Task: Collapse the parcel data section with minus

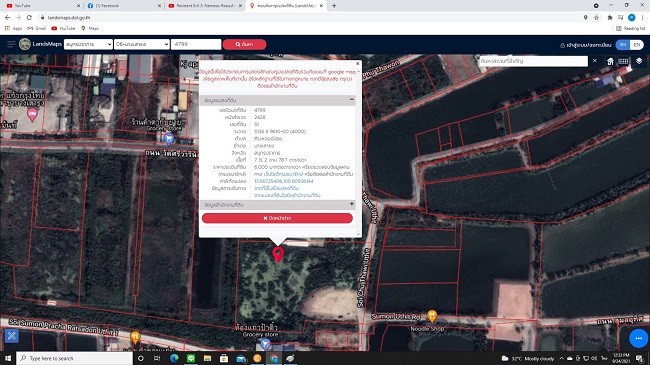Action: point(352,100)
